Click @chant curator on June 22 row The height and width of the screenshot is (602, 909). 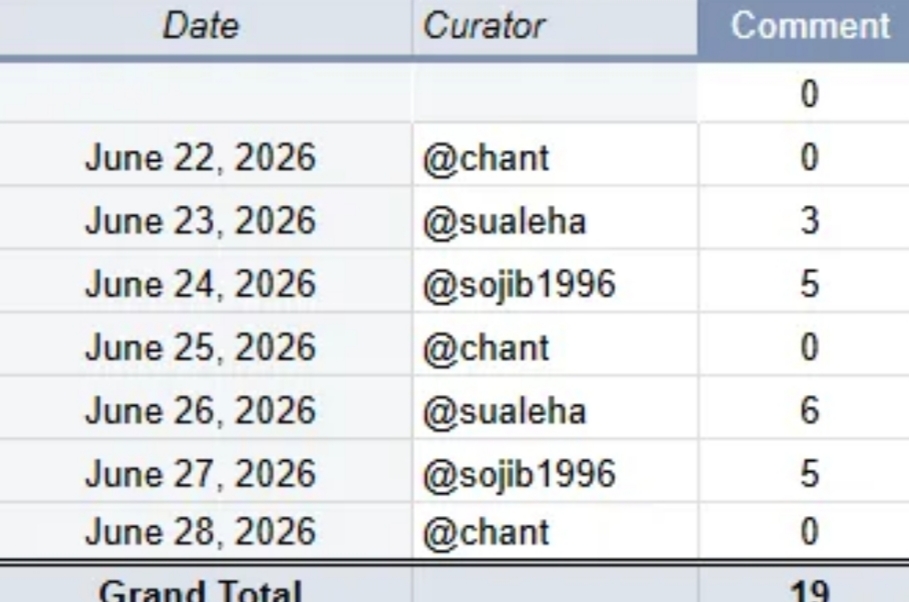pos(486,158)
